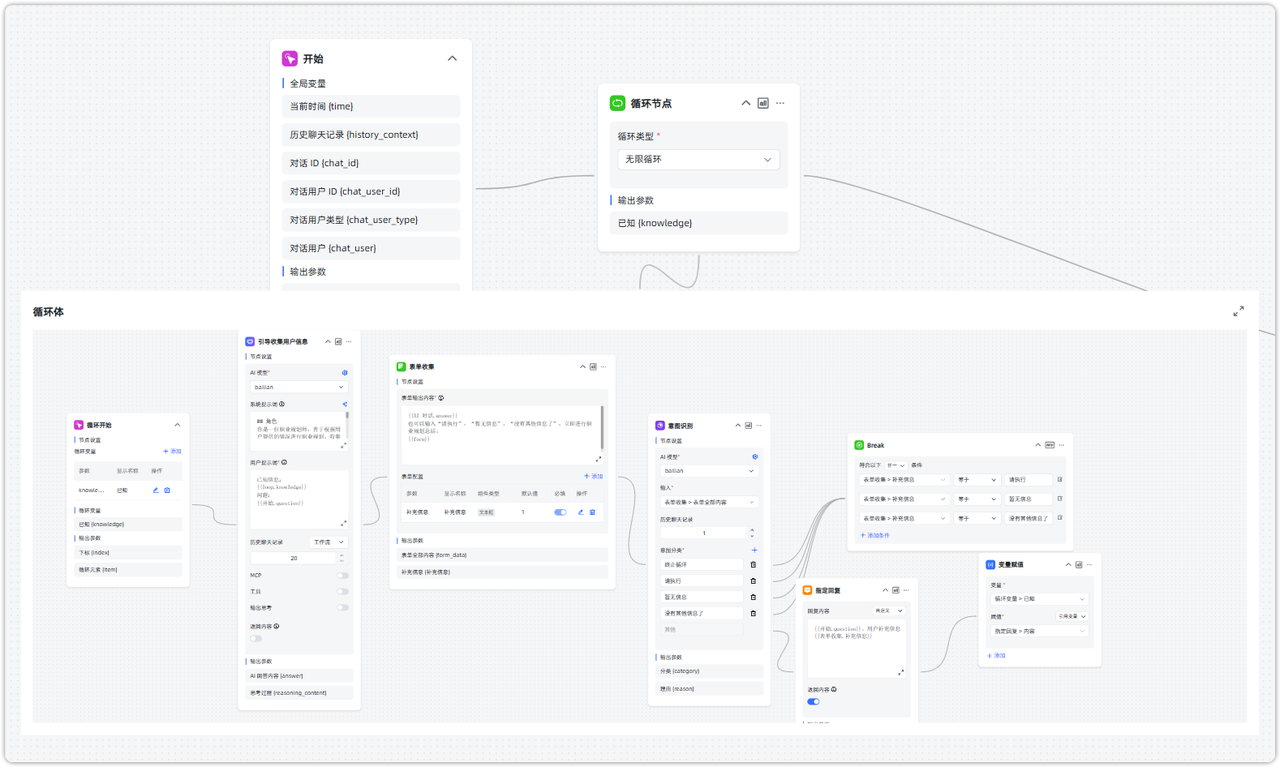Click the edit pencil for knowledge variable
The image size is (1280, 767).
[155, 490]
